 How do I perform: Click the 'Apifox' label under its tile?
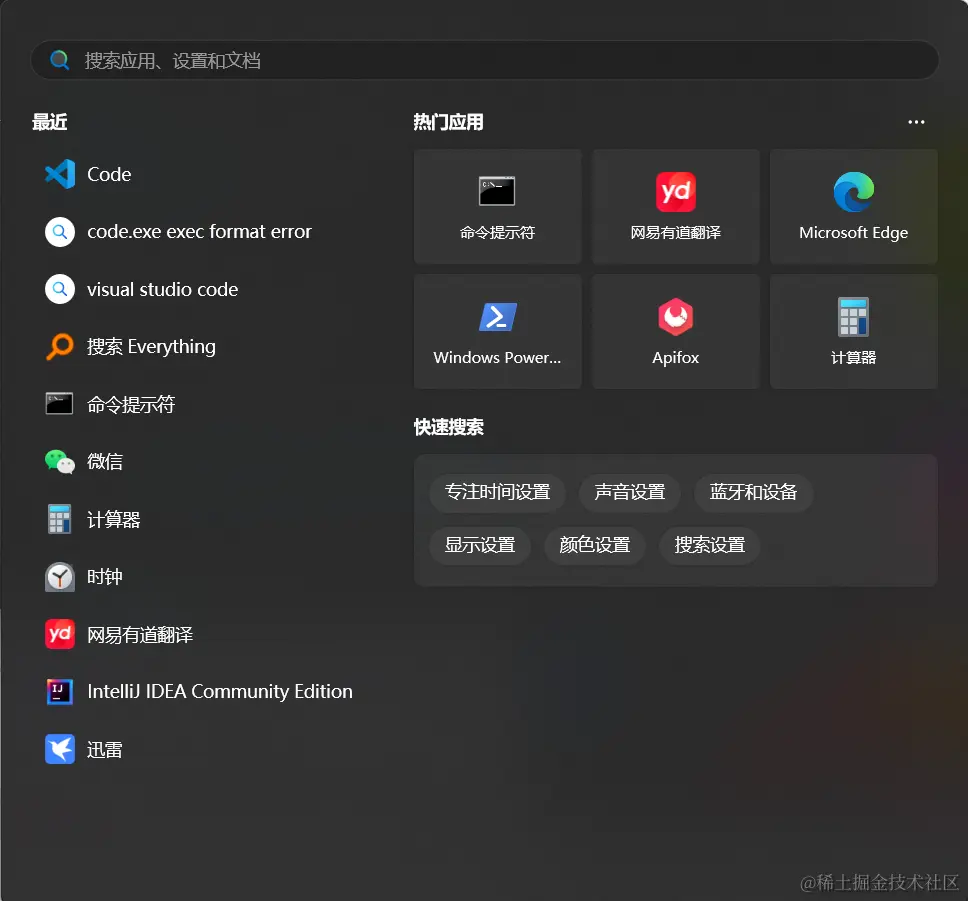[x=675, y=358]
